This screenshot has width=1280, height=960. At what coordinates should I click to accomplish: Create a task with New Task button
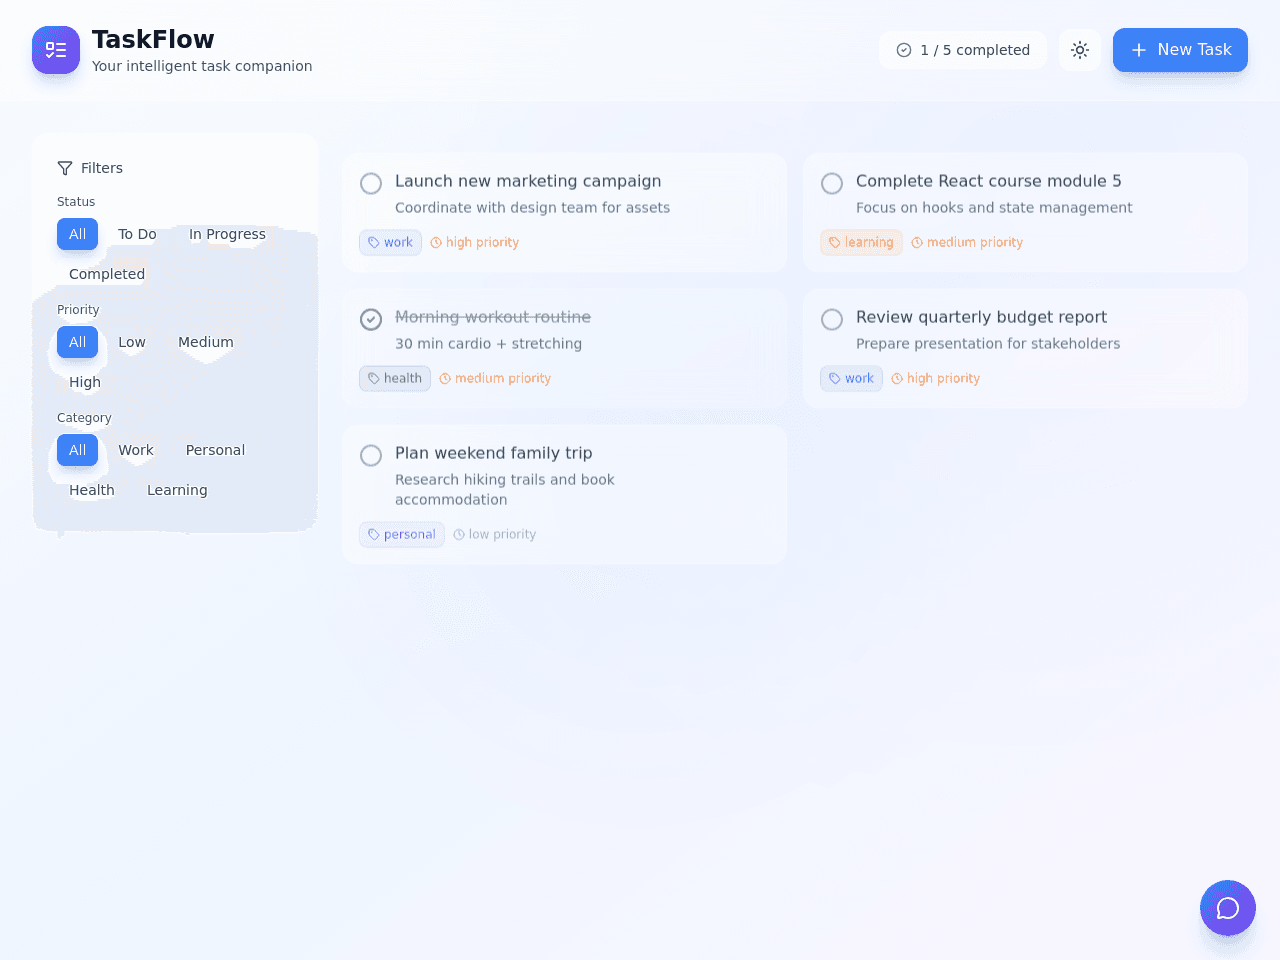coord(1180,50)
